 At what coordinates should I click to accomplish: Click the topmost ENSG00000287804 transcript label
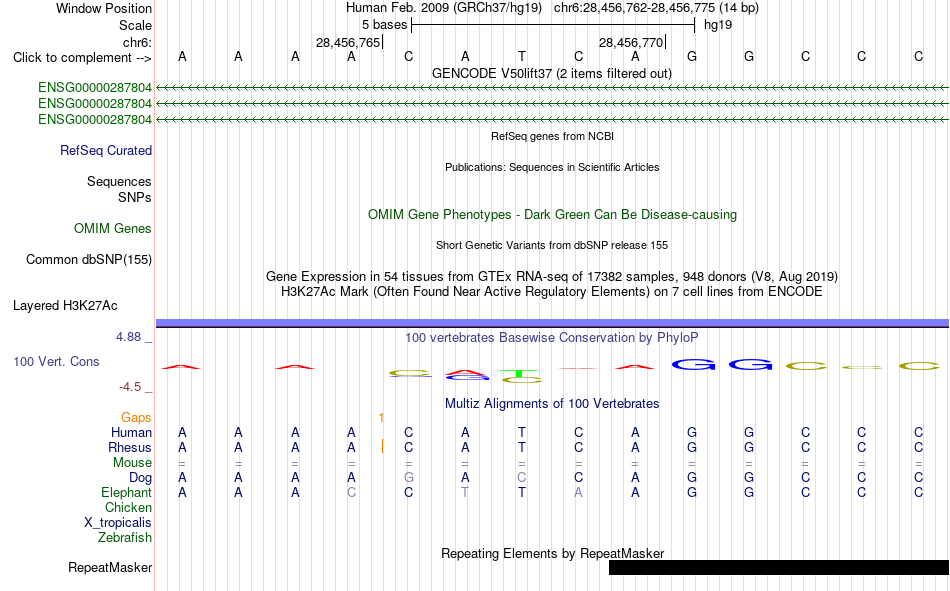[x=95, y=88]
